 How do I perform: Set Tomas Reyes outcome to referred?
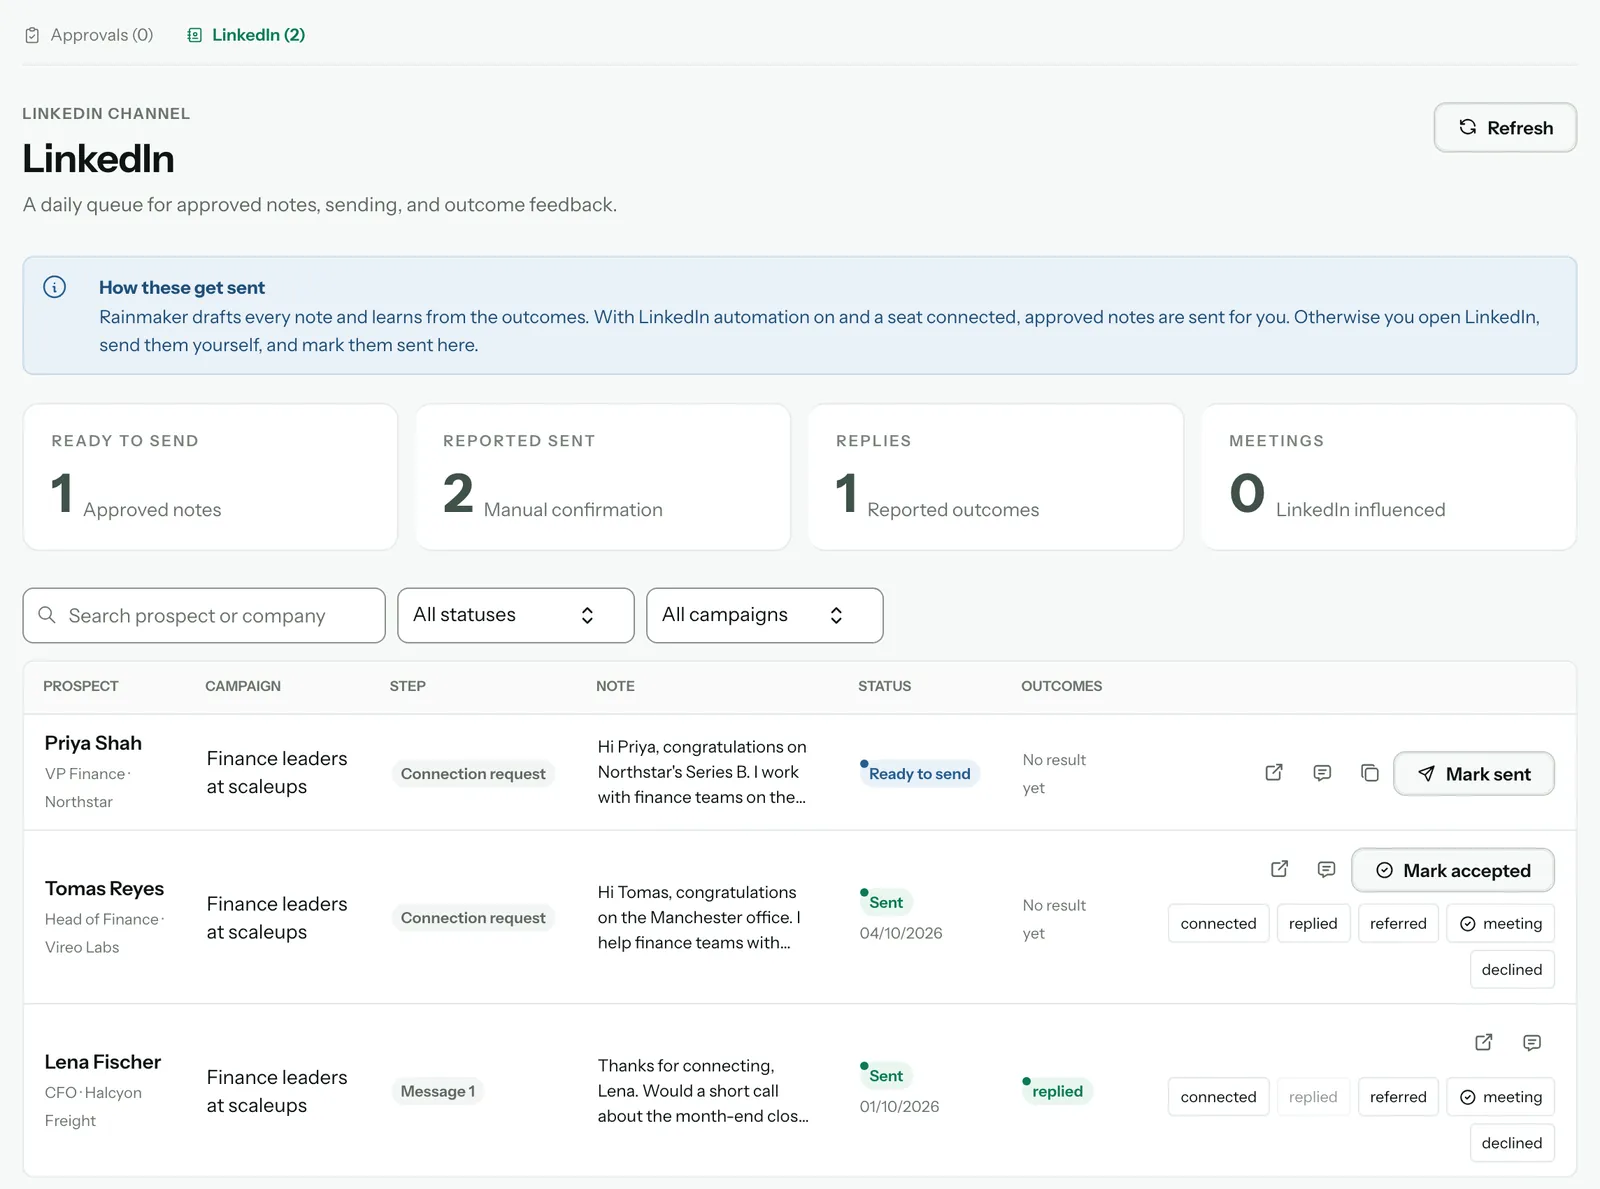1398,923
